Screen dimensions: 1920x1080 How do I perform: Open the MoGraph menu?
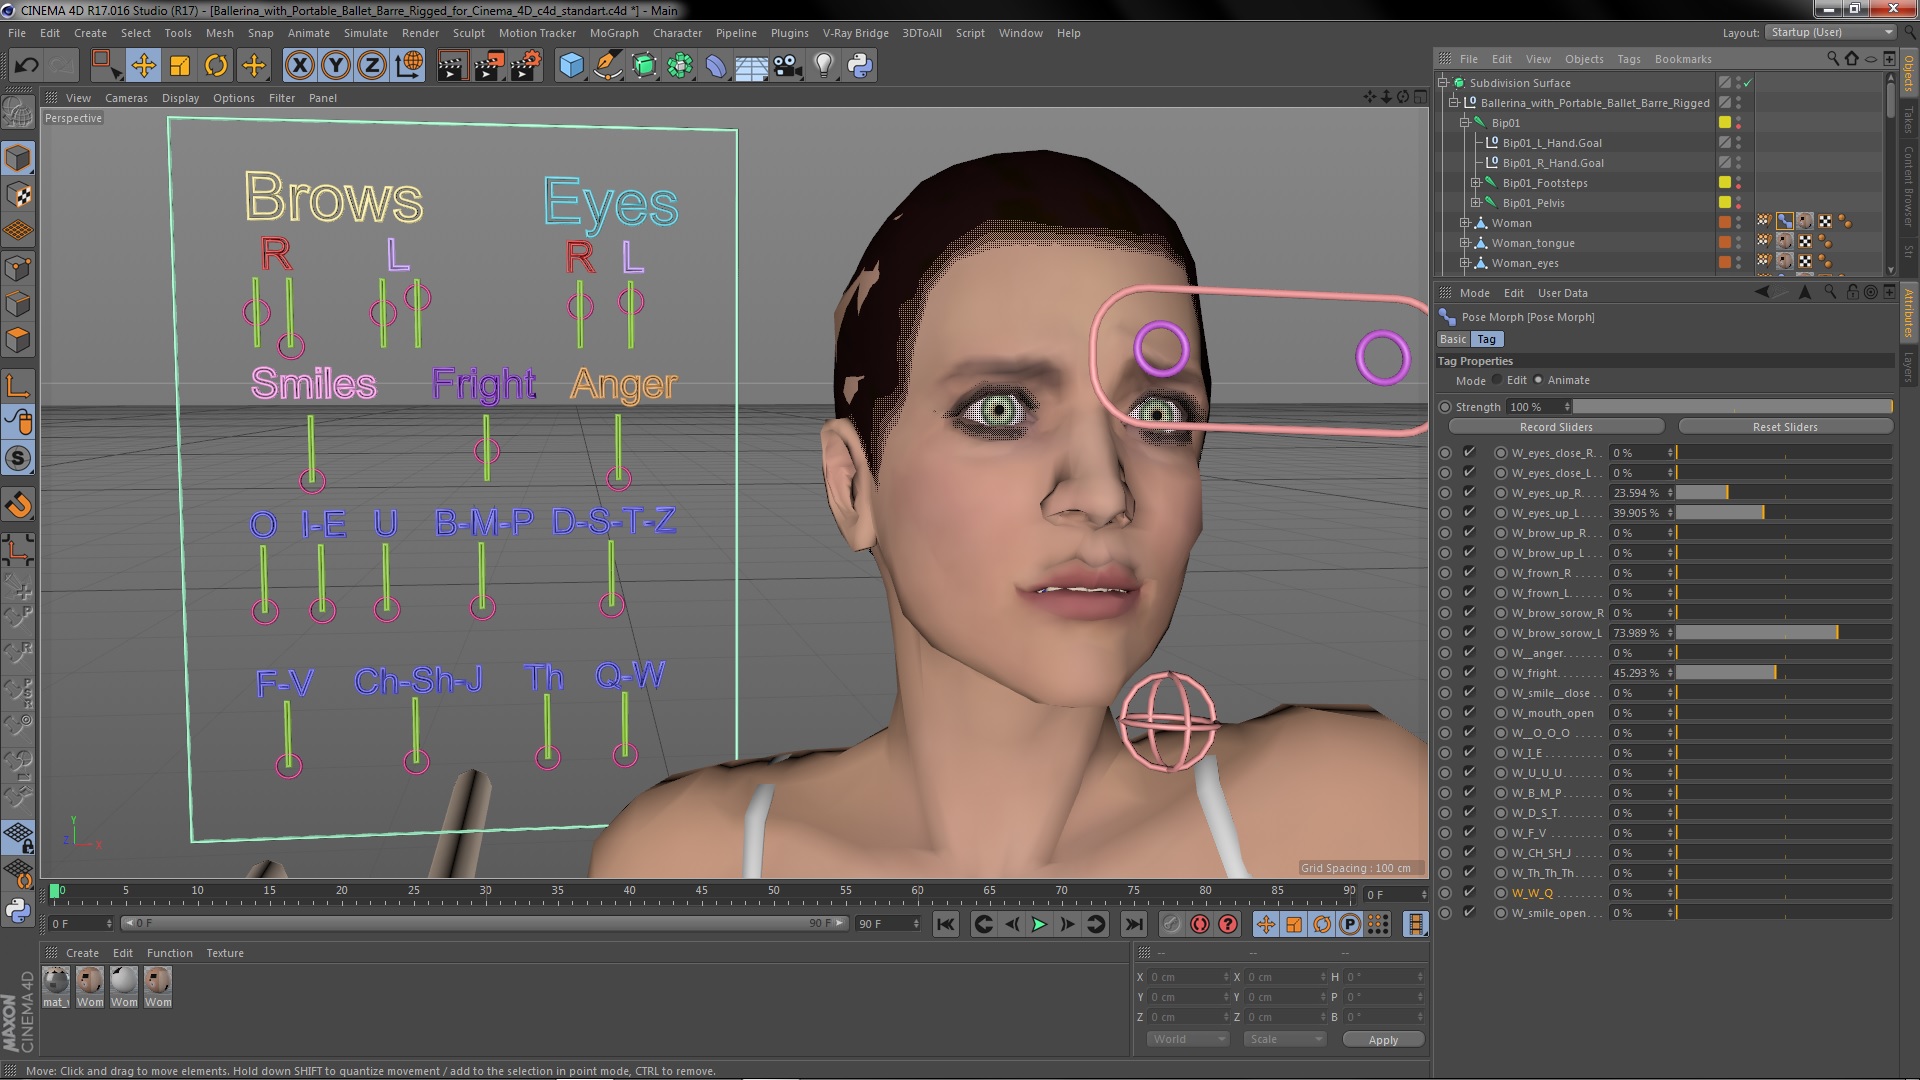coord(613,33)
